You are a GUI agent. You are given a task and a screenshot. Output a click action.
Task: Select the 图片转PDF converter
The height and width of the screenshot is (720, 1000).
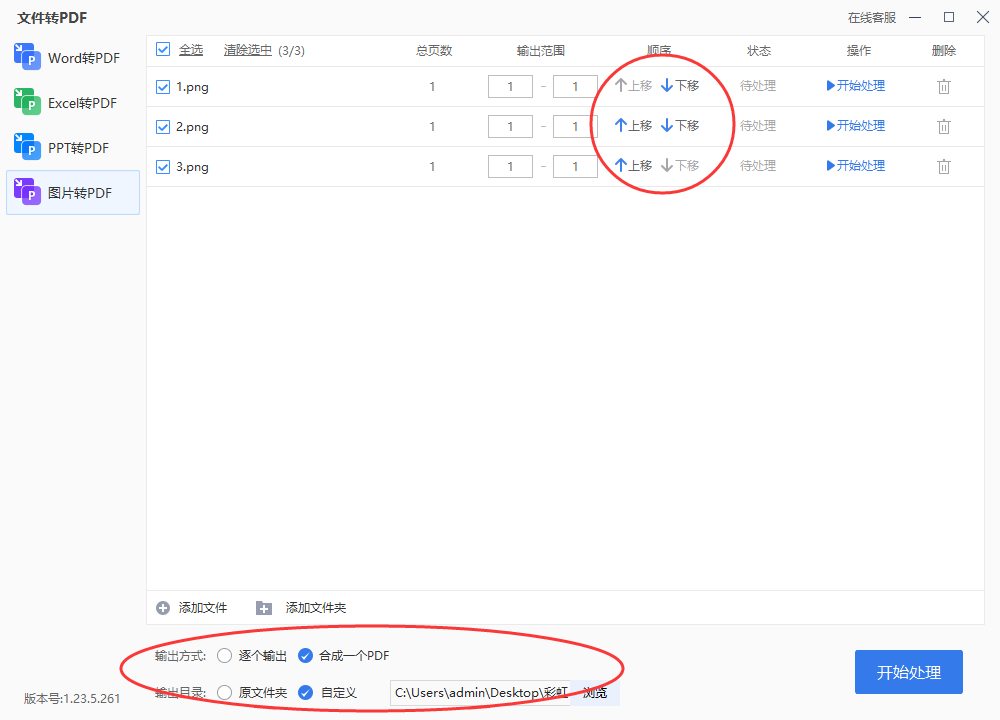[x=73, y=193]
